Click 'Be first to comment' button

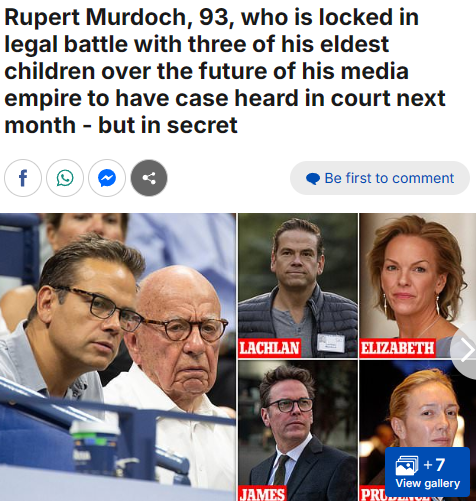coord(380,178)
